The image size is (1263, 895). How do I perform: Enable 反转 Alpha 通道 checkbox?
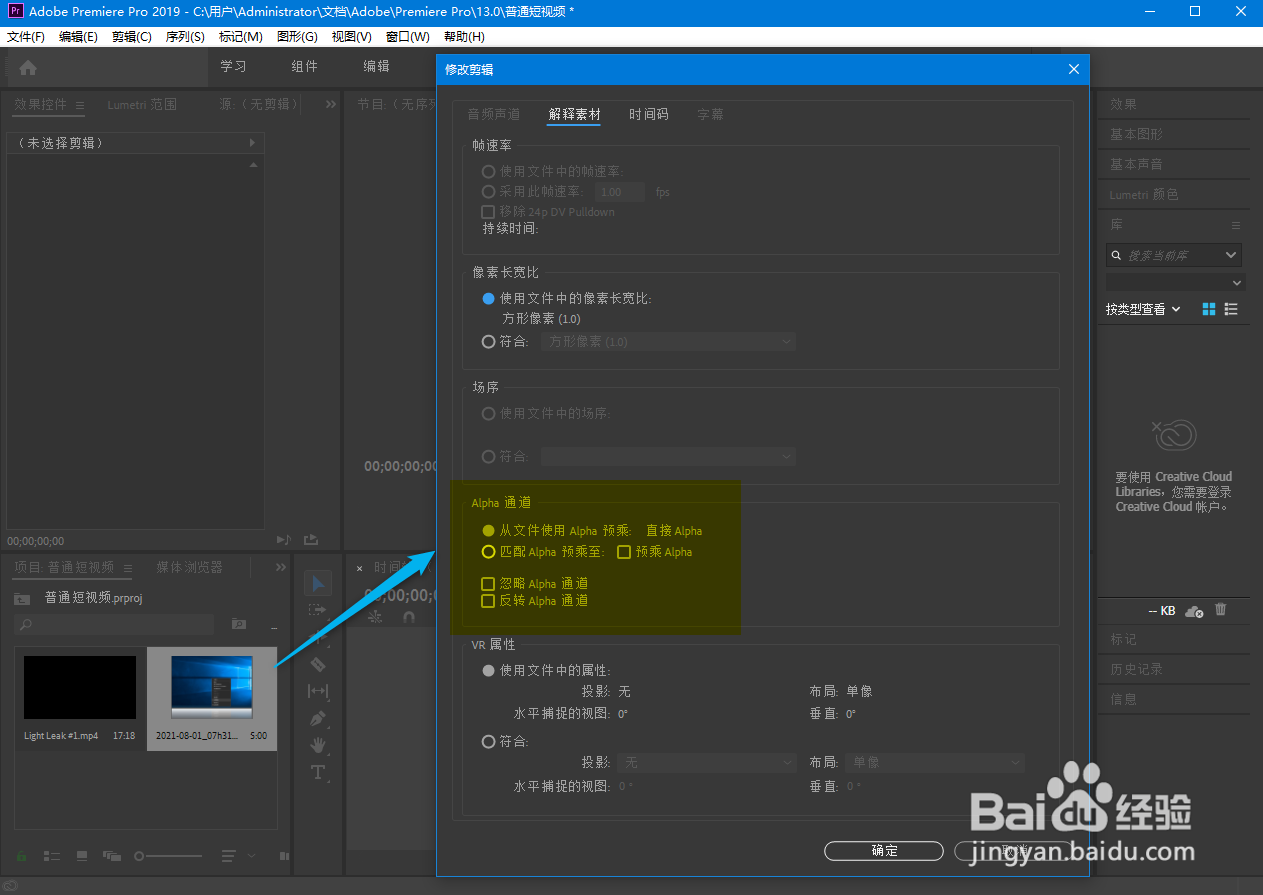489,601
